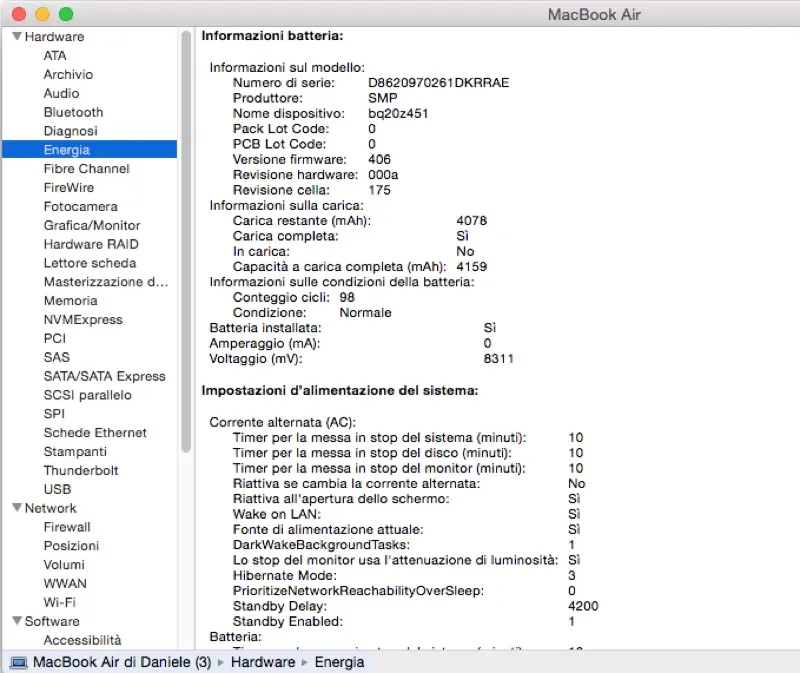This screenshot has width=800, height=673.
Task: Select SPI in the sidebar
Action: (x=54, y=414)
